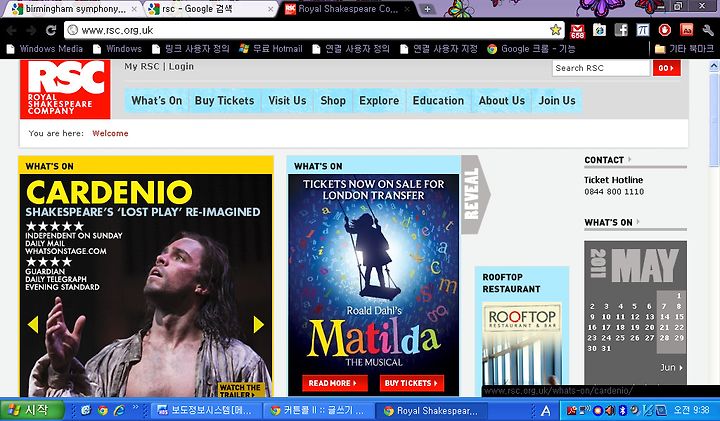
Task: Show next slide with right yellow arrow
Action: tap(259, 325)
